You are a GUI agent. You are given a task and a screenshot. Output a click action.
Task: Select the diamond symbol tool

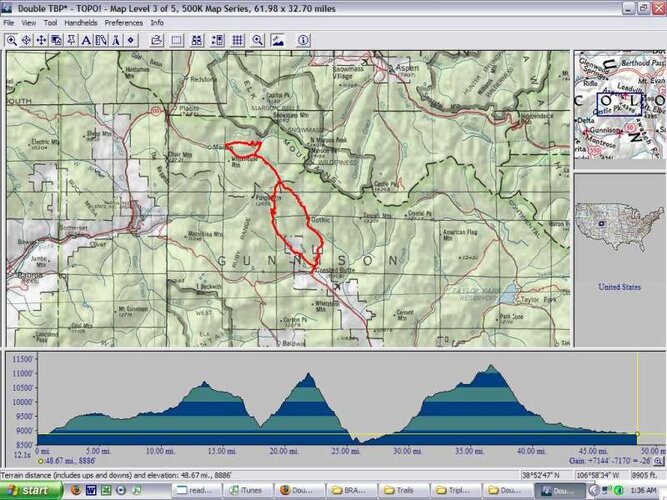131,40
